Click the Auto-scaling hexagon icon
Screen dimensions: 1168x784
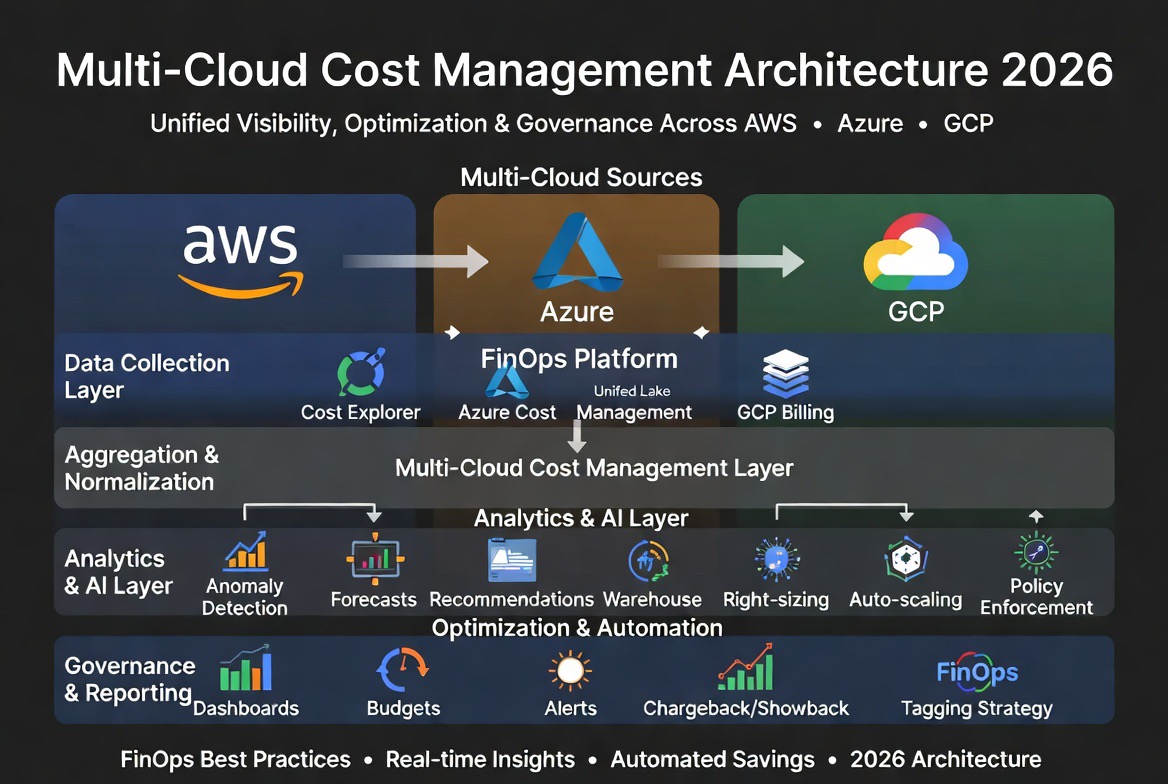[906, 559]
